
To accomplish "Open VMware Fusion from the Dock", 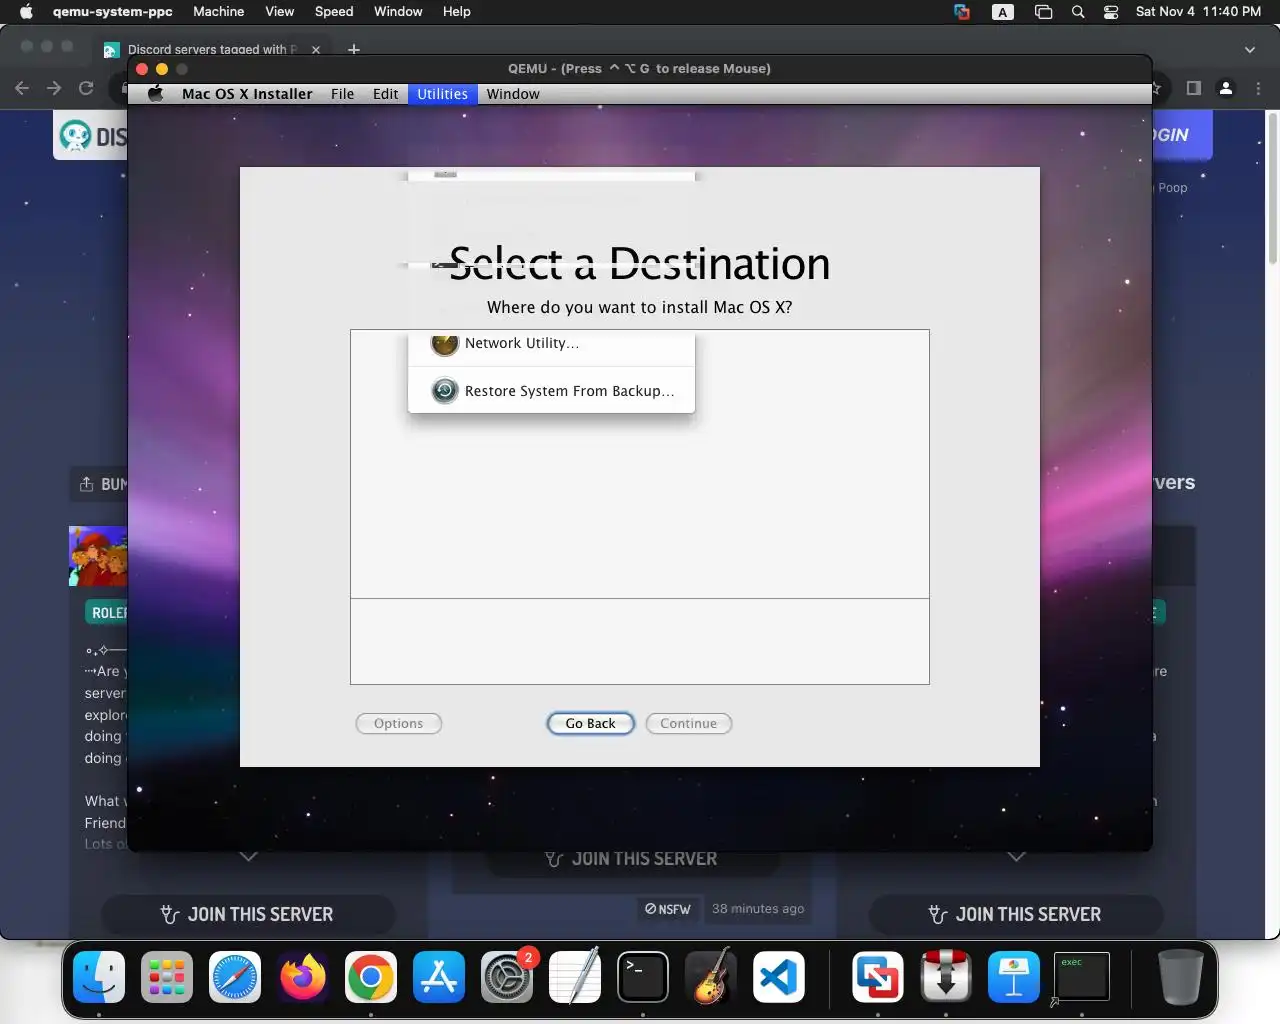I will 878,977.
